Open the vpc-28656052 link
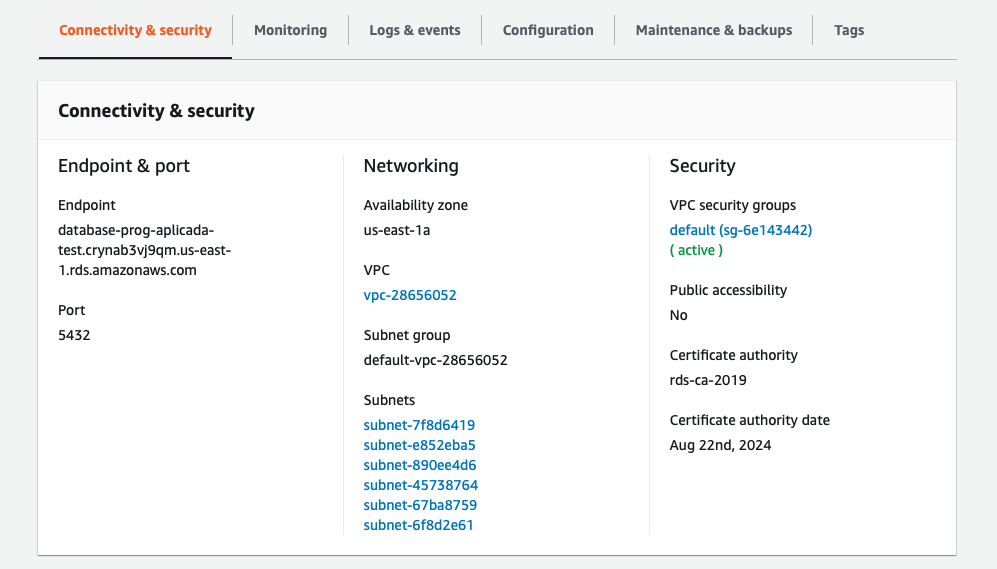This screenshot has height=569, width=997. (x=410, y=295)
